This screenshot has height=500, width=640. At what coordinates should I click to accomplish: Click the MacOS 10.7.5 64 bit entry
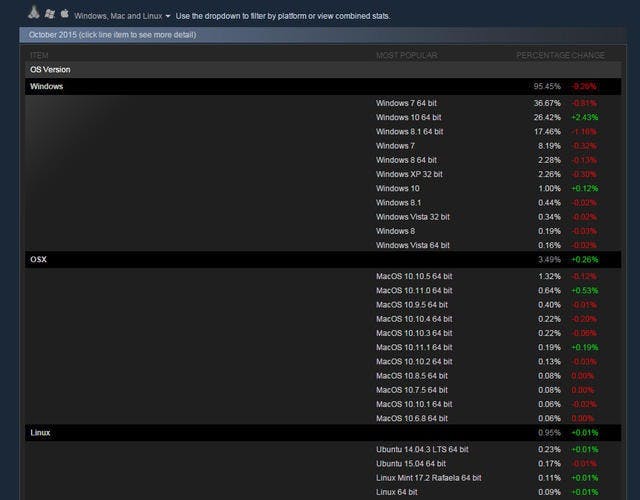412,390
